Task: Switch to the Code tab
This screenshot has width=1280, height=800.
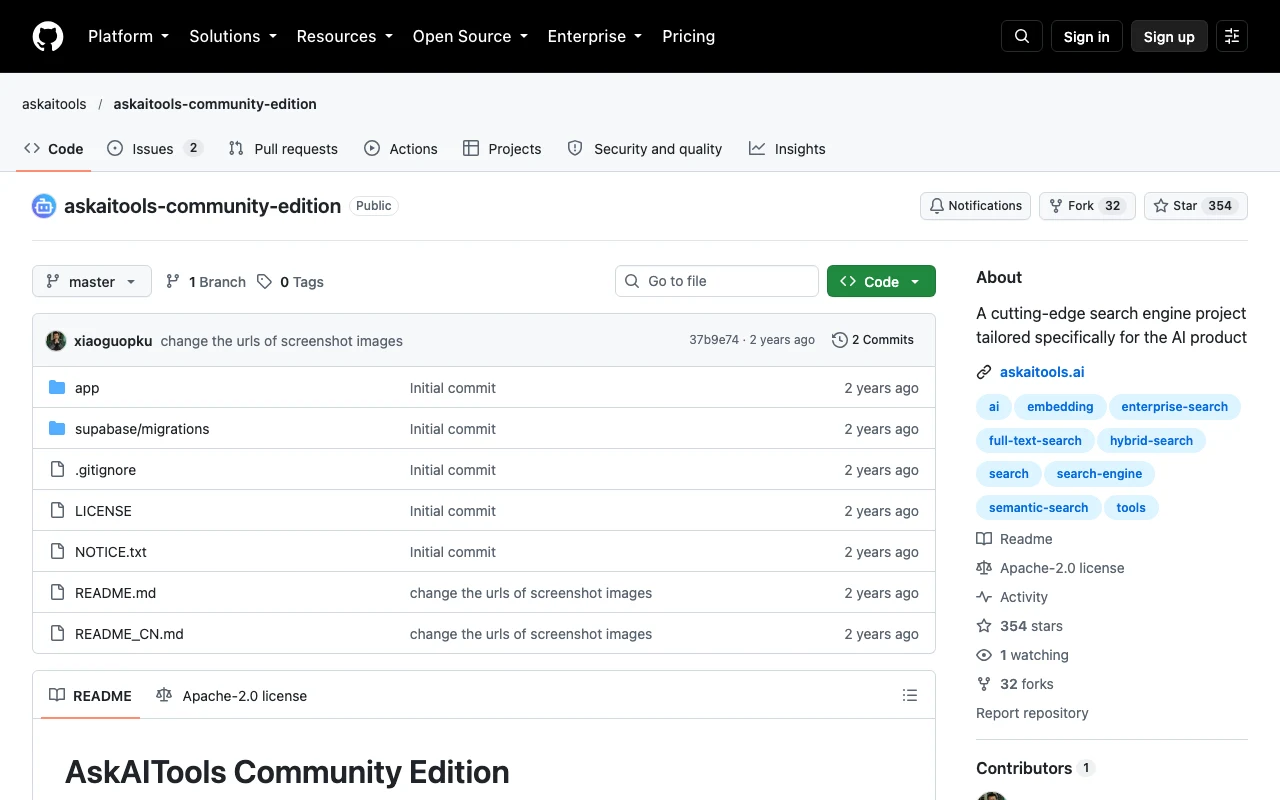Action: coord(55,149)
